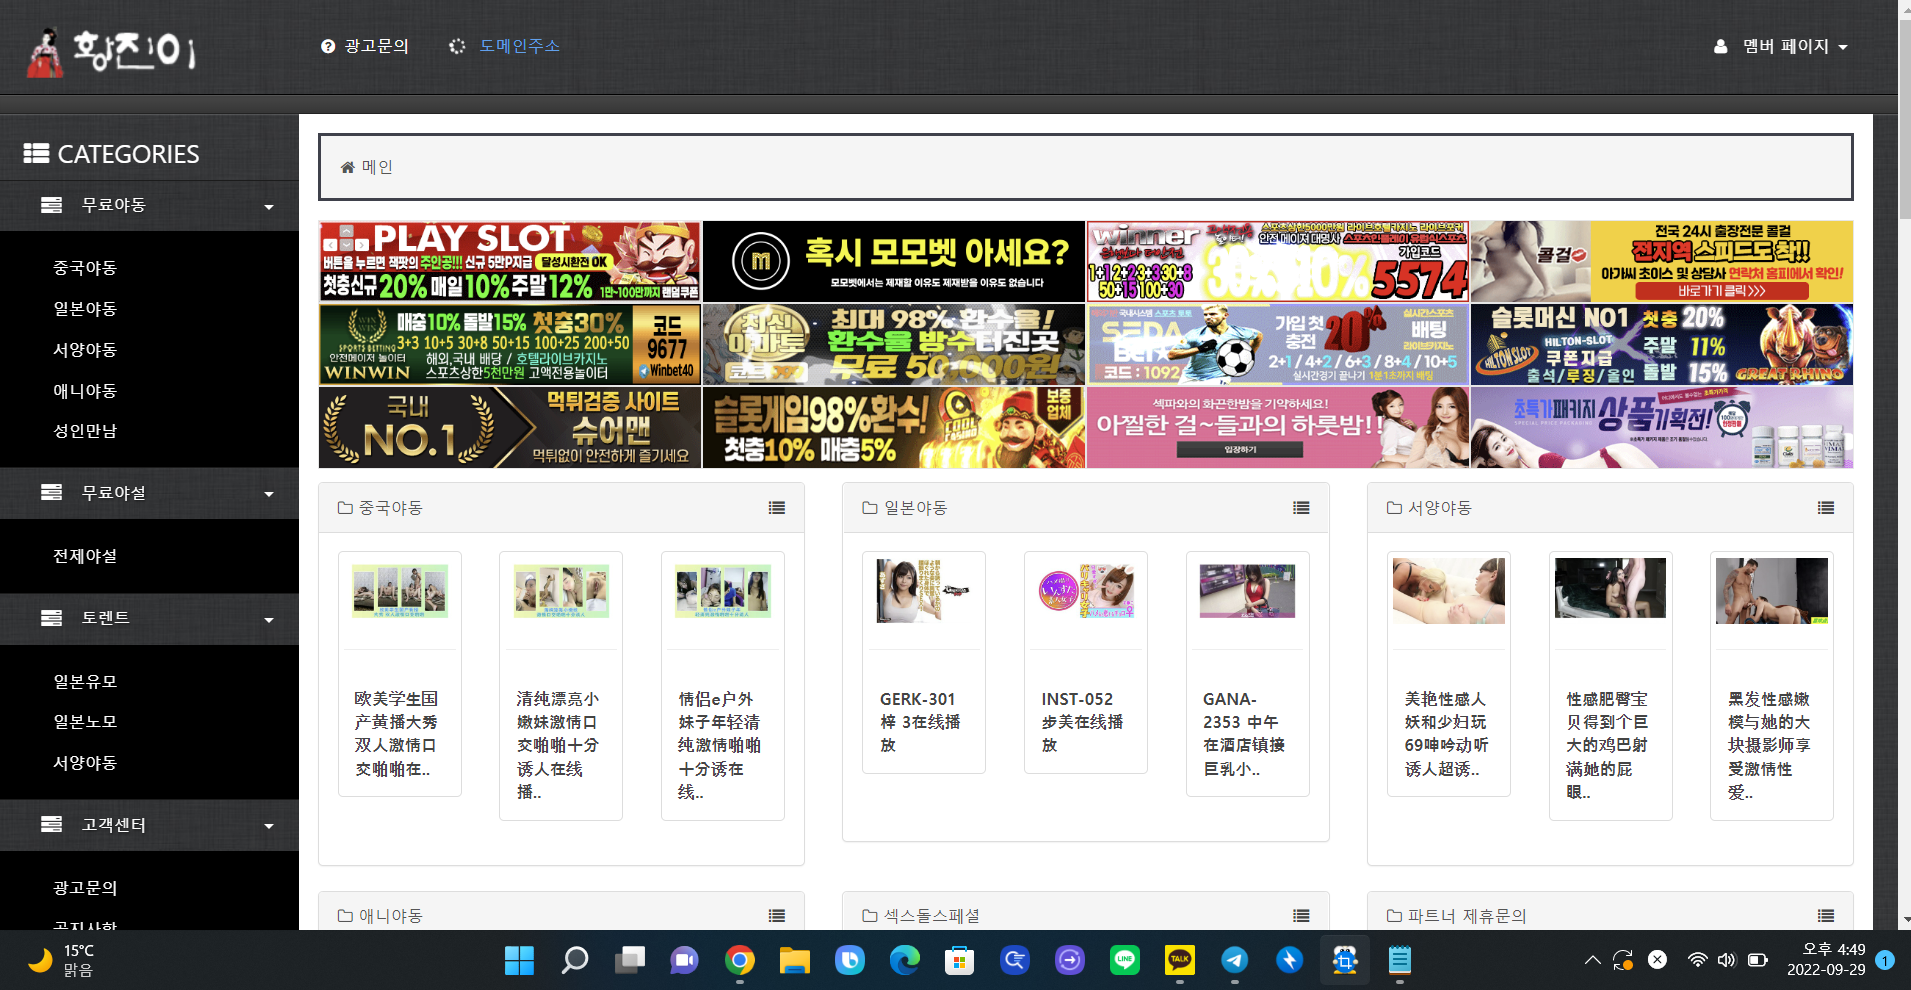Select 광고문의 under 고객센터 sidebar

[85, 888]
